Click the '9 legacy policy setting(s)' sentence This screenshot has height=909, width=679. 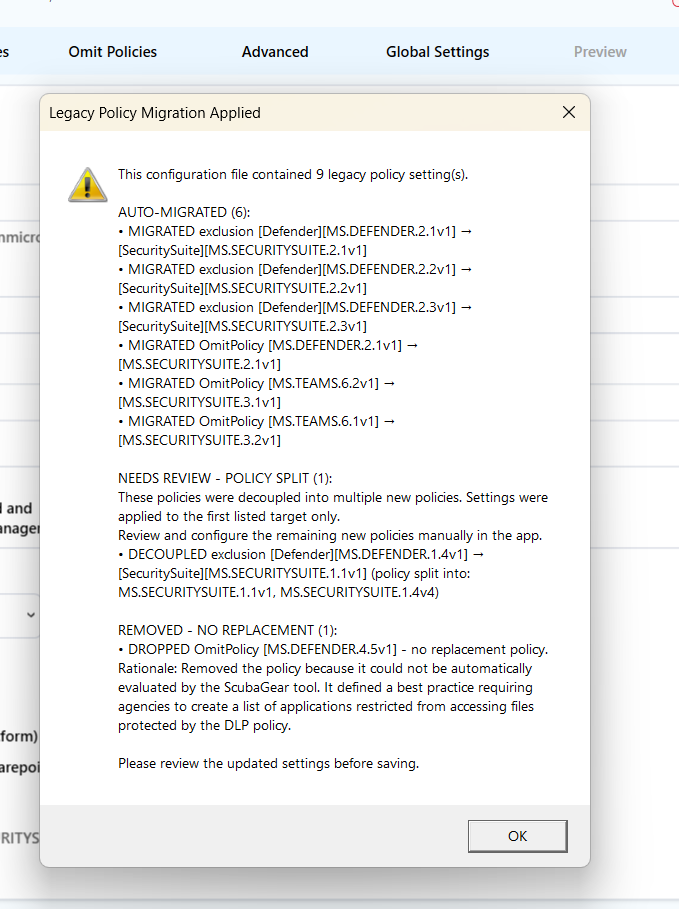click(293, 174)
